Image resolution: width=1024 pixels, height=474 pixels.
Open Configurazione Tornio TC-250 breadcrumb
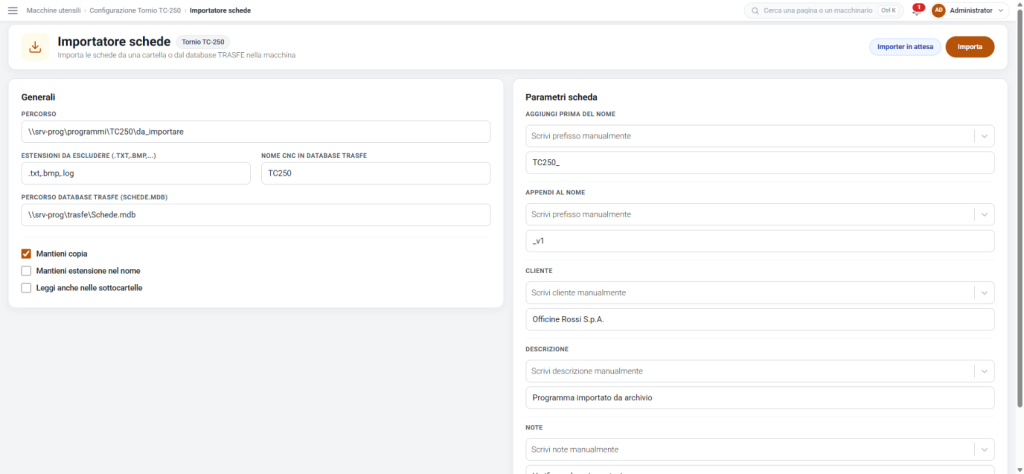pos(135,10)
